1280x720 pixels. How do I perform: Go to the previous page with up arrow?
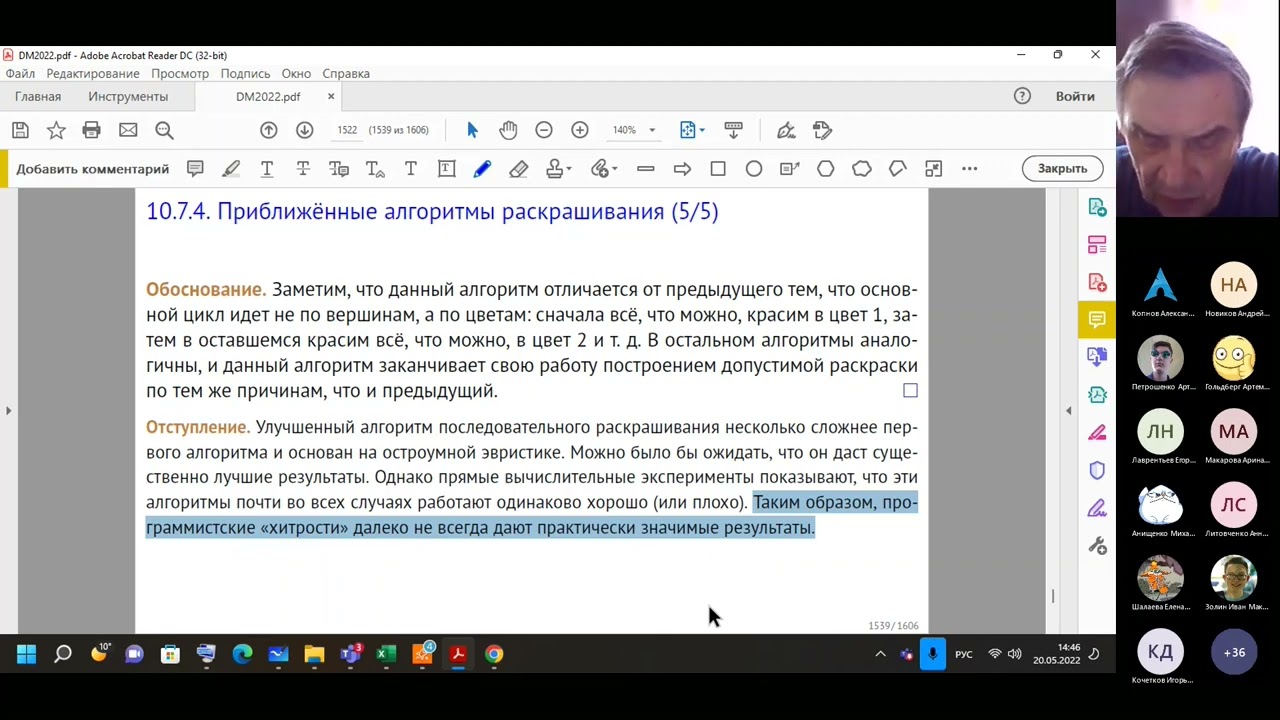click(x=269, y=130)
